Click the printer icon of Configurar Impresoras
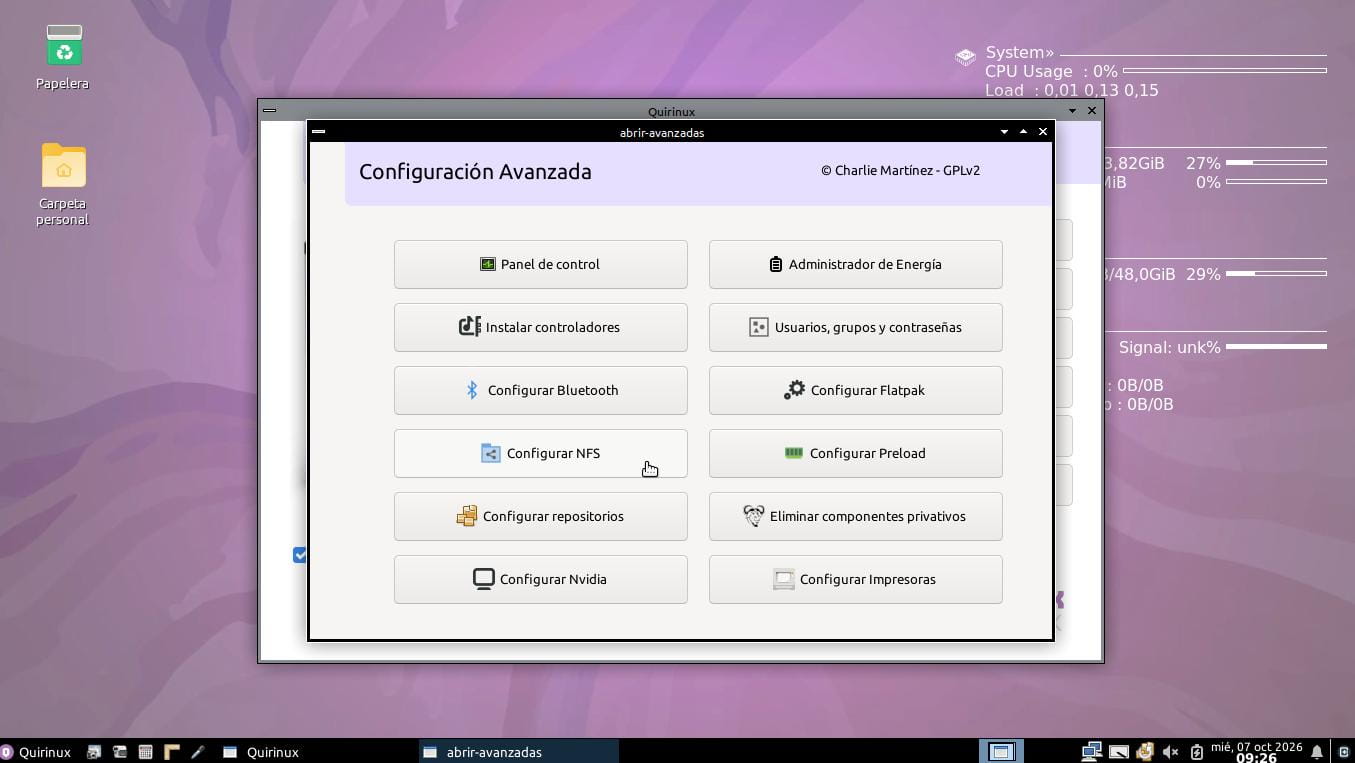1355x763 pixels. (x=783, y=579)
